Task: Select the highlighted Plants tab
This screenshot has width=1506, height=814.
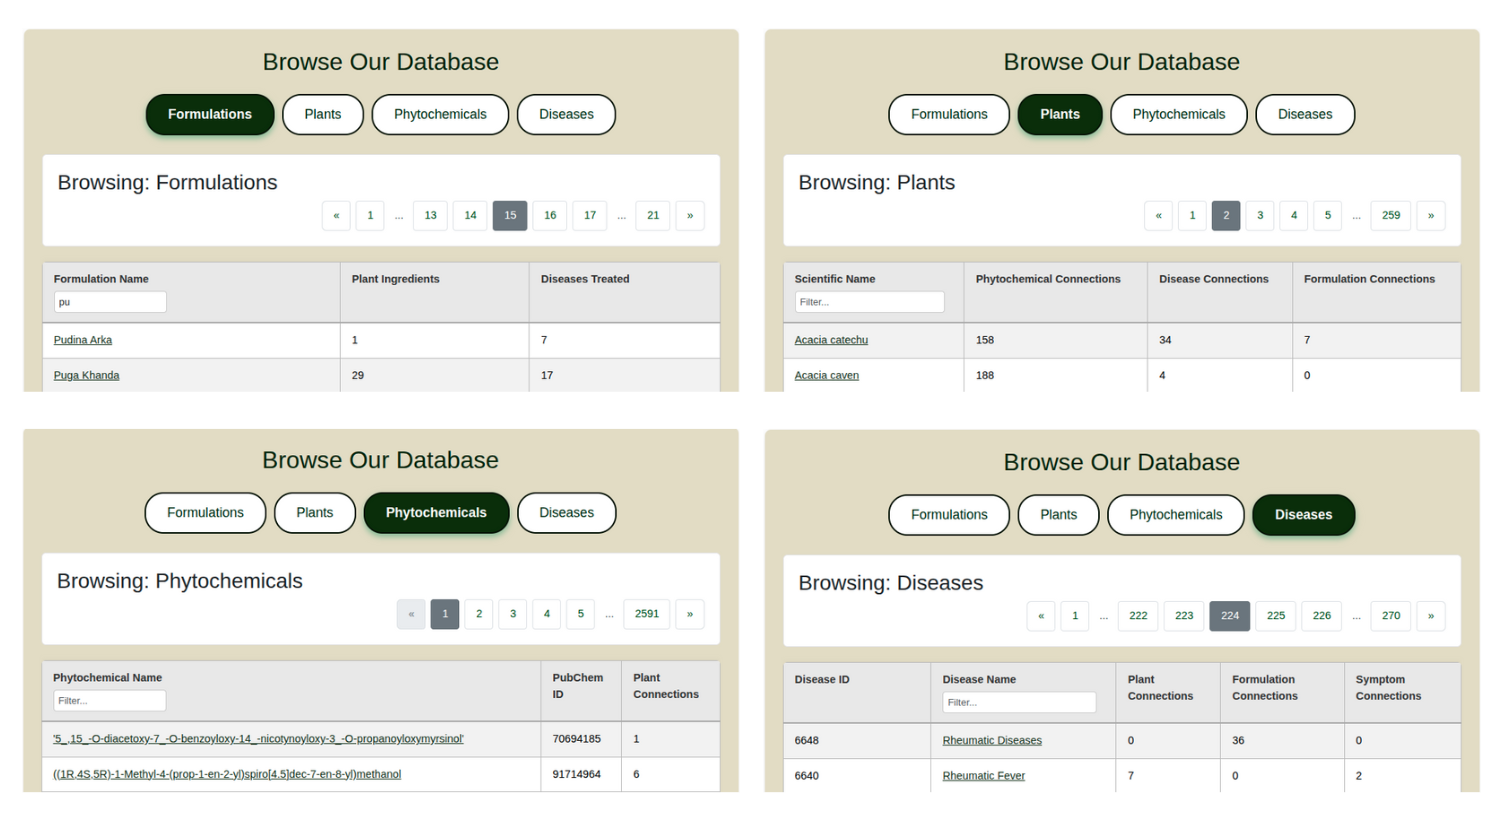Action: [1059, 115]
